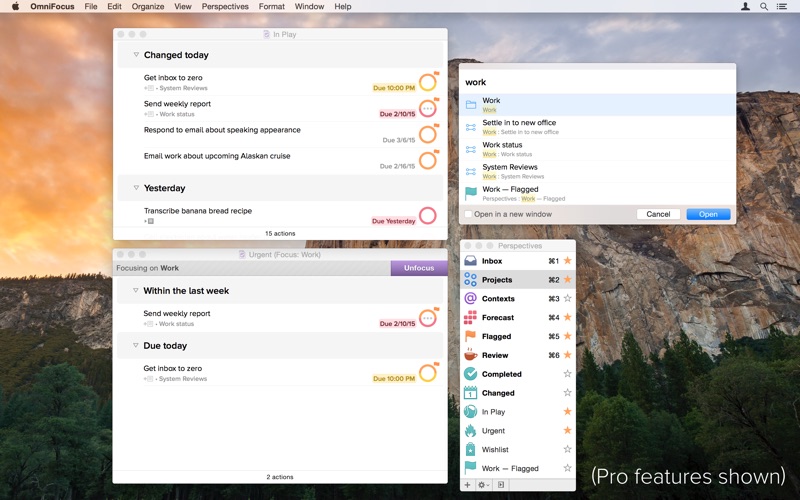Select the Contexts perspective at-sign icon

click(x=470, y=298)
